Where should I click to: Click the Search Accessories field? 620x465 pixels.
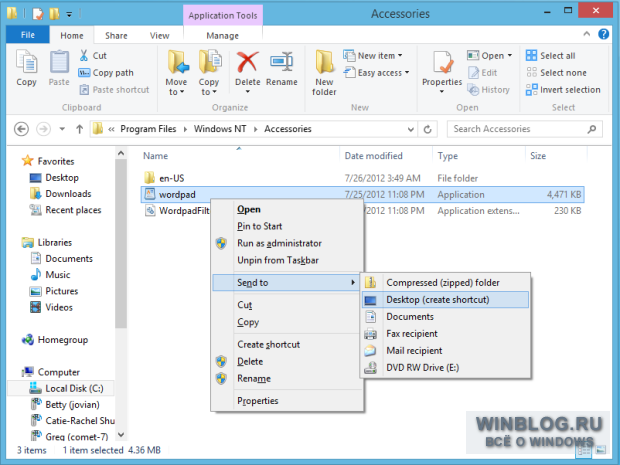coord(525,129)
